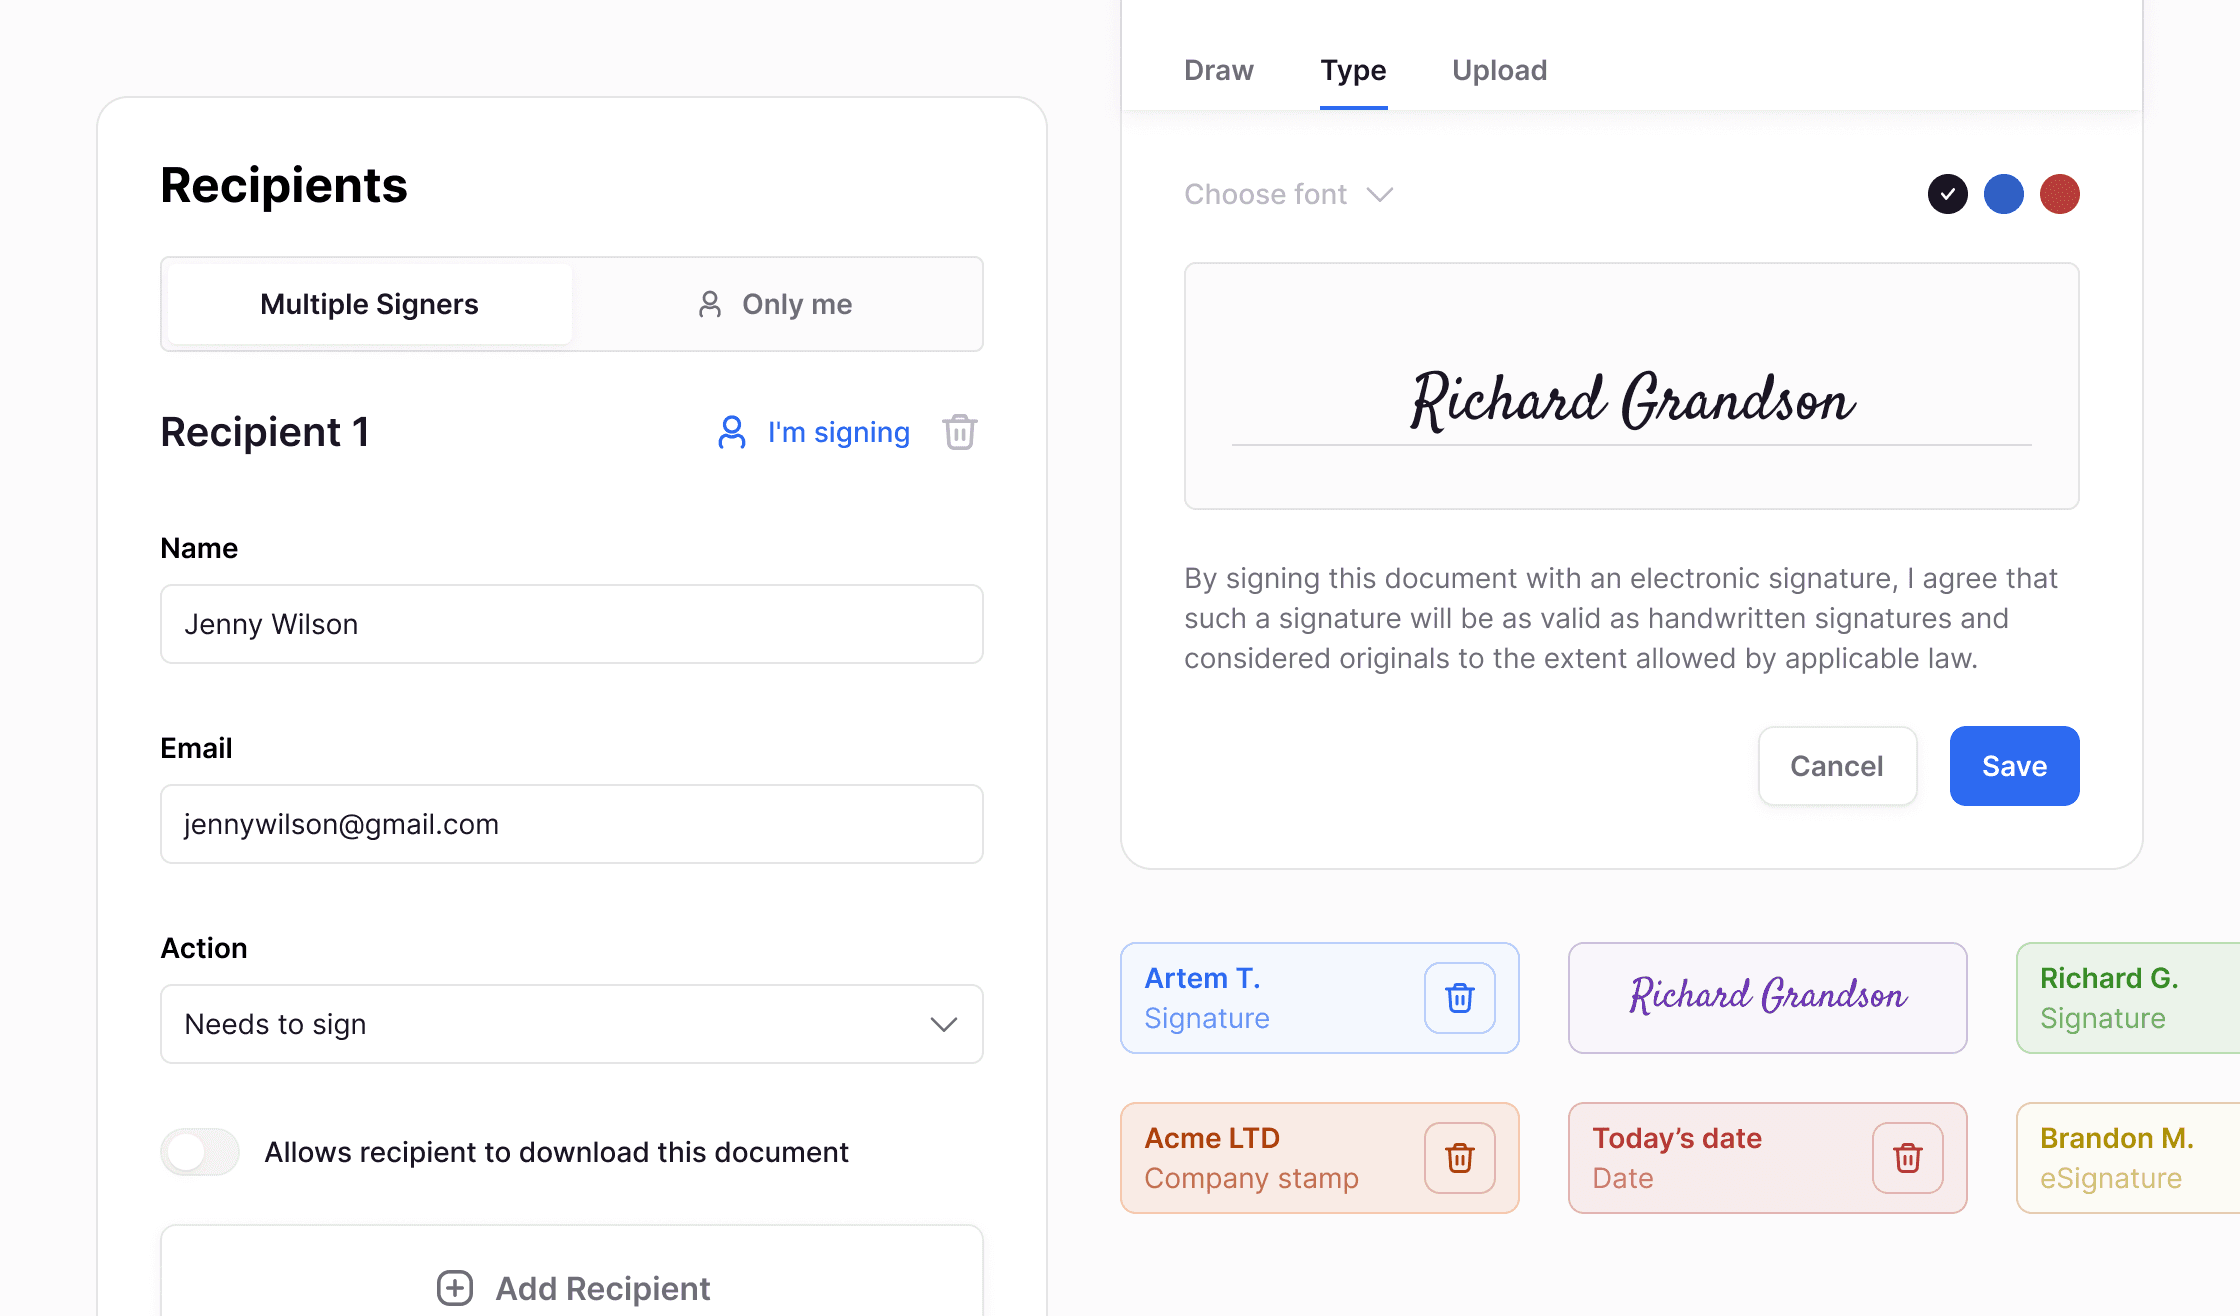Viewport: 2240px width, 1316px height.
Task: Delete the Artem T. signature field
Action: [x=1459, y=998]
